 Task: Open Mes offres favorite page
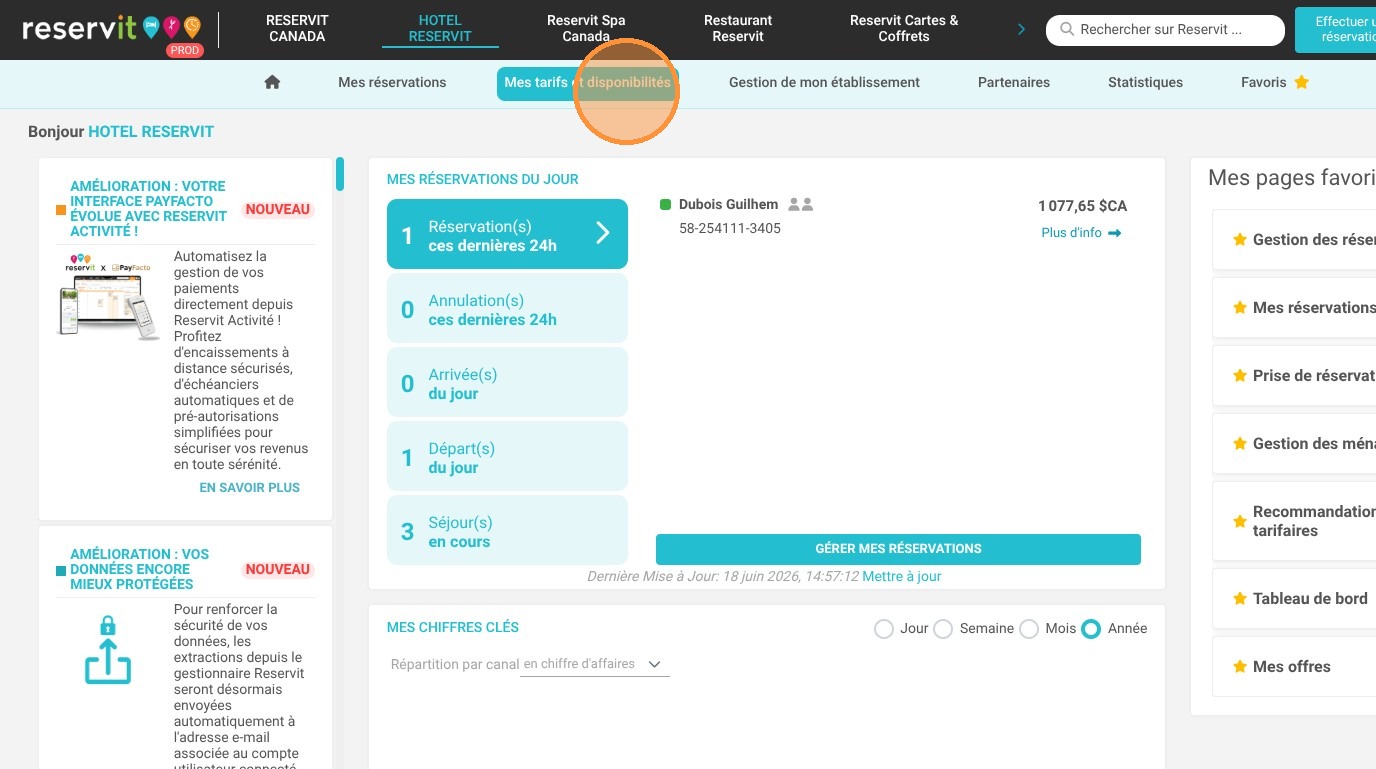tap(1294, 667)
